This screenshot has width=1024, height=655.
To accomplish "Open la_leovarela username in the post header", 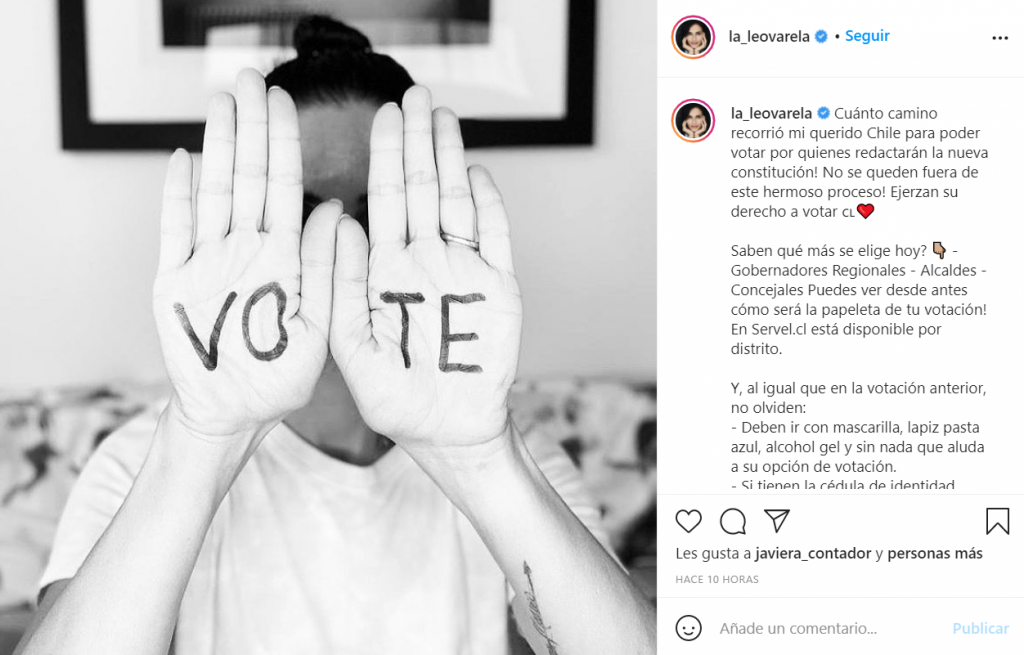I will pyautogui.click(x=769, y=37).
